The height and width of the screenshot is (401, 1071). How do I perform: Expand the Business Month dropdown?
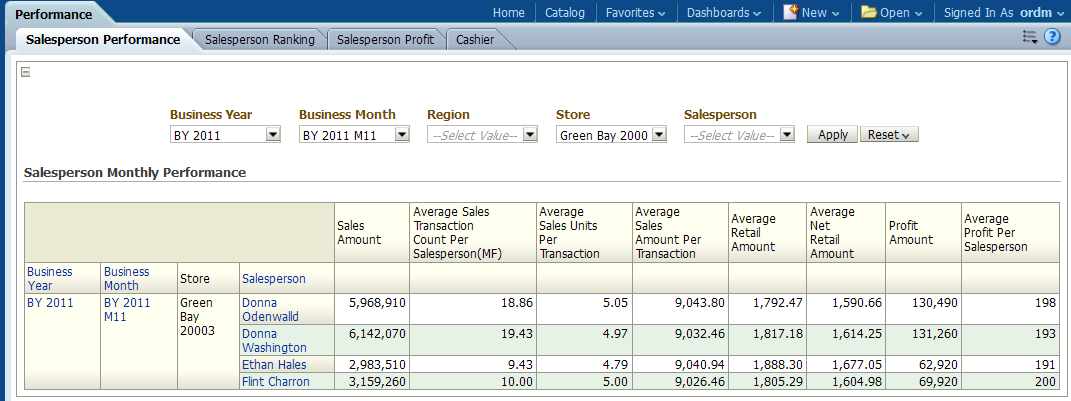coord(401,135)
